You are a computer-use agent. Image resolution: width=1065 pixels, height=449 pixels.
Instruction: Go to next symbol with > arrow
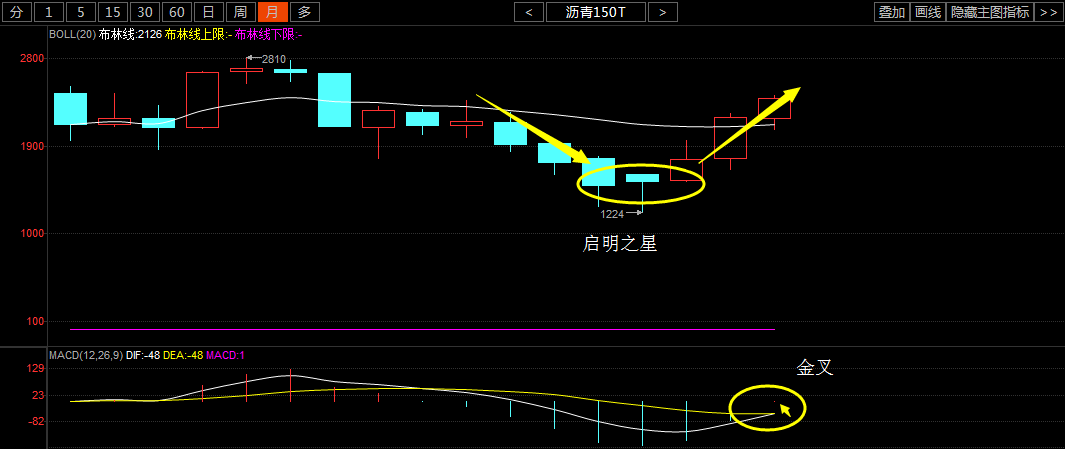663,12
